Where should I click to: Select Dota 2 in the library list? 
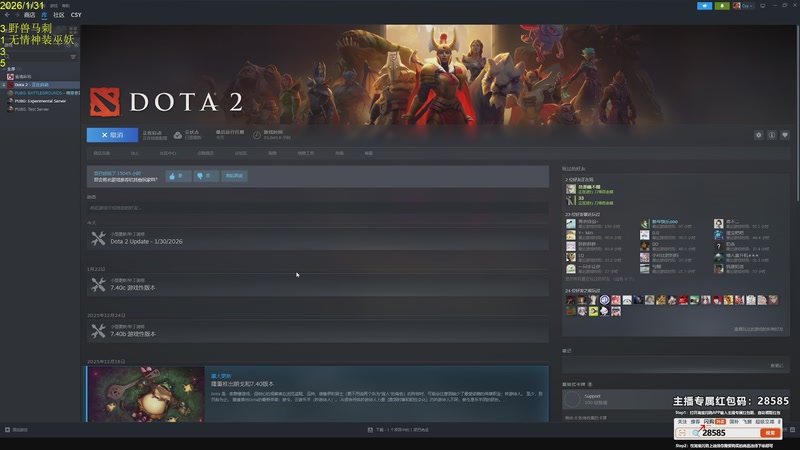pyautogui.click(x=40, y=85)
